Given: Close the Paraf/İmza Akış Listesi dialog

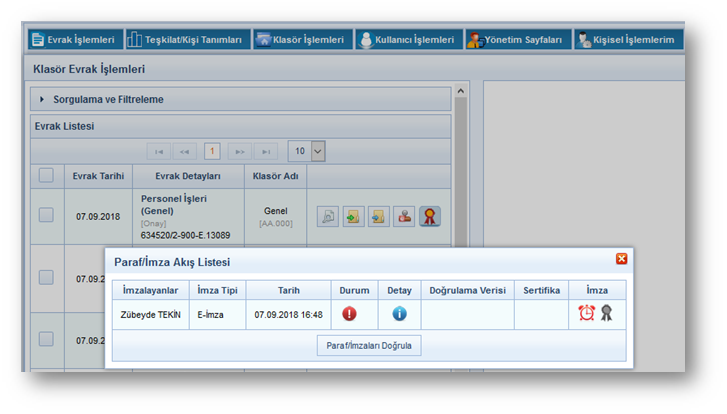Looking at the screenshot, I should tap(621, 259).
